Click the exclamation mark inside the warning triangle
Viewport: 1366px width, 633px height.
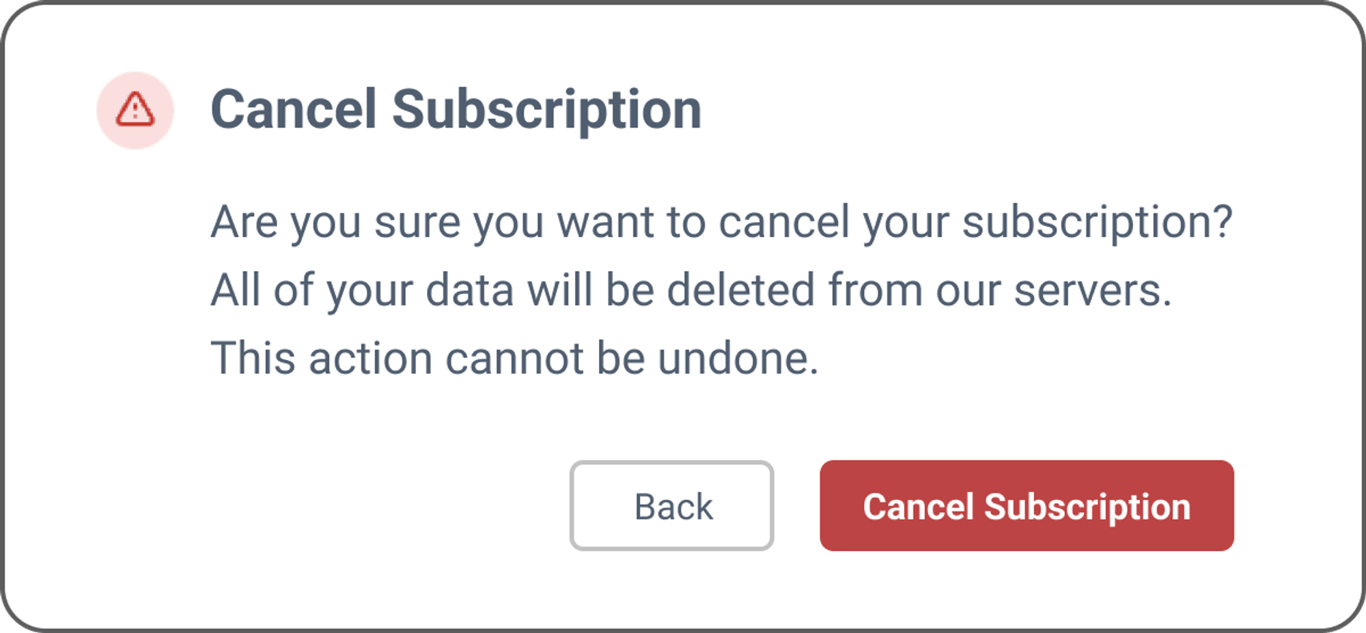coord(135,111)
